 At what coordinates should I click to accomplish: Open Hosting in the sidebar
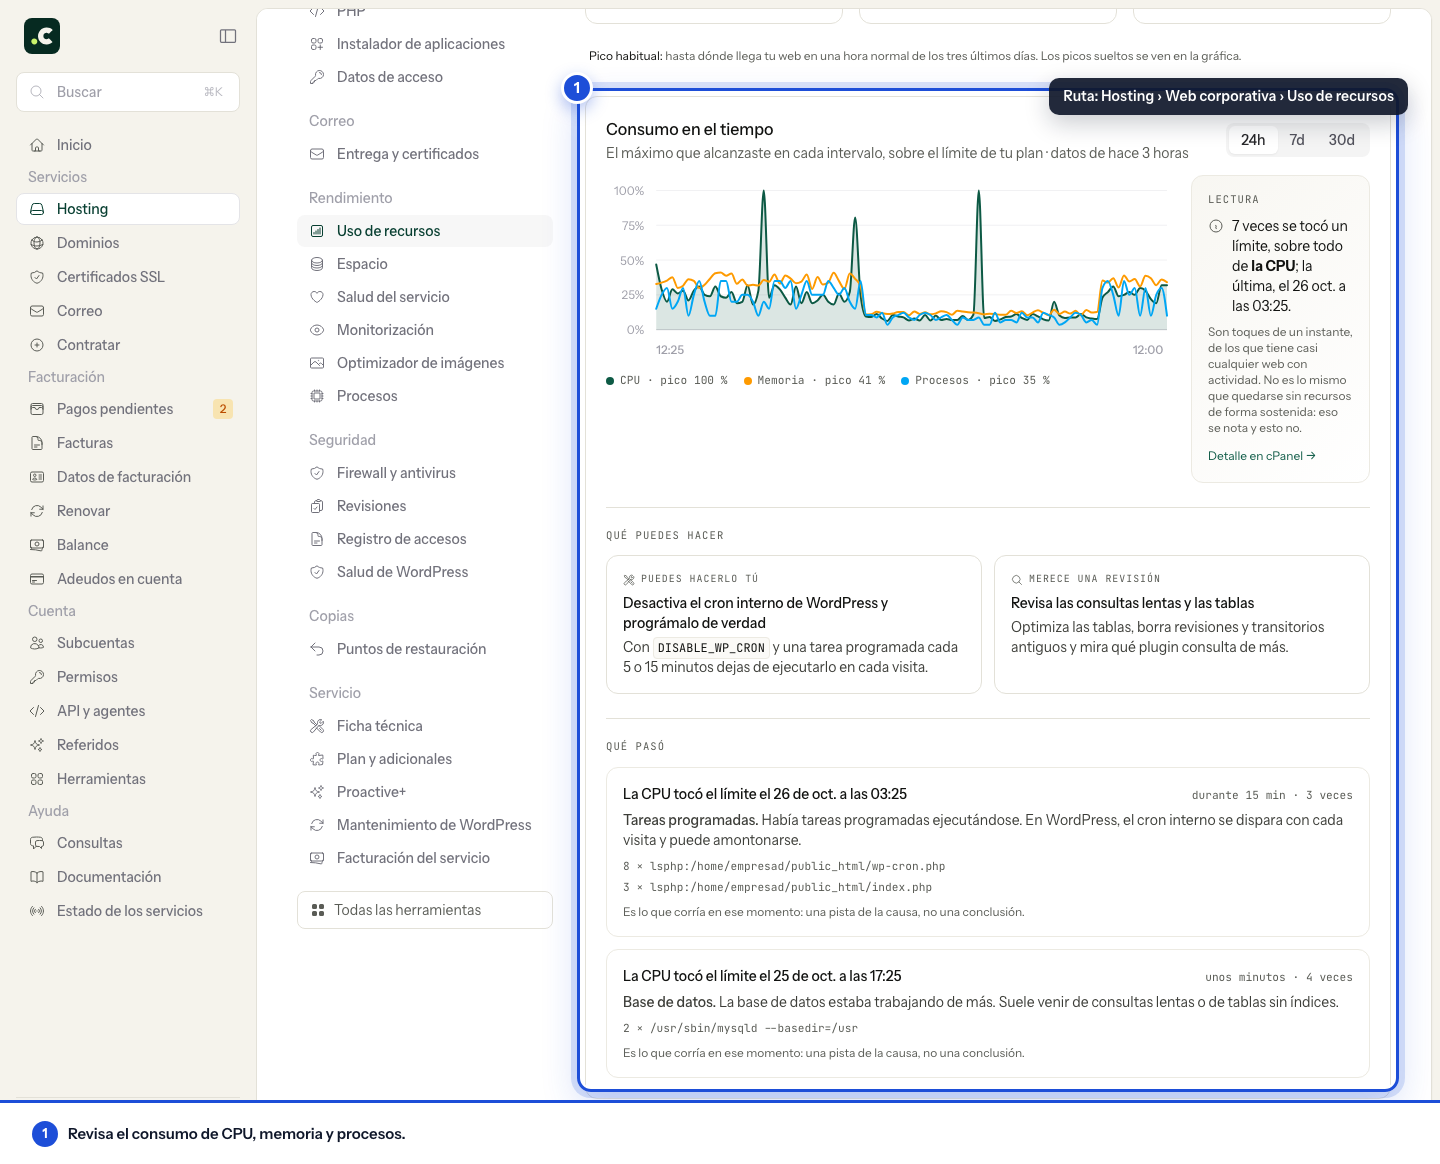pos(128,209)
